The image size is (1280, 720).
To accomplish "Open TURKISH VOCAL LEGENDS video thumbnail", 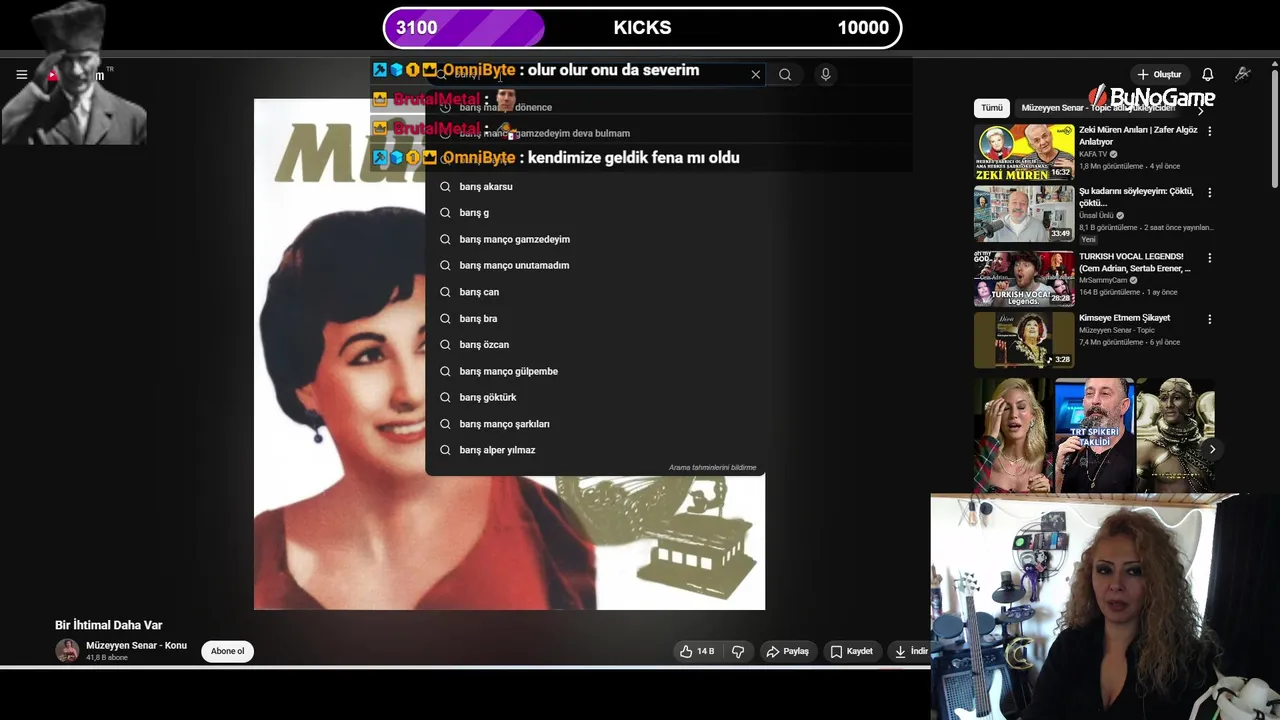I will [x=1024, y=277].
